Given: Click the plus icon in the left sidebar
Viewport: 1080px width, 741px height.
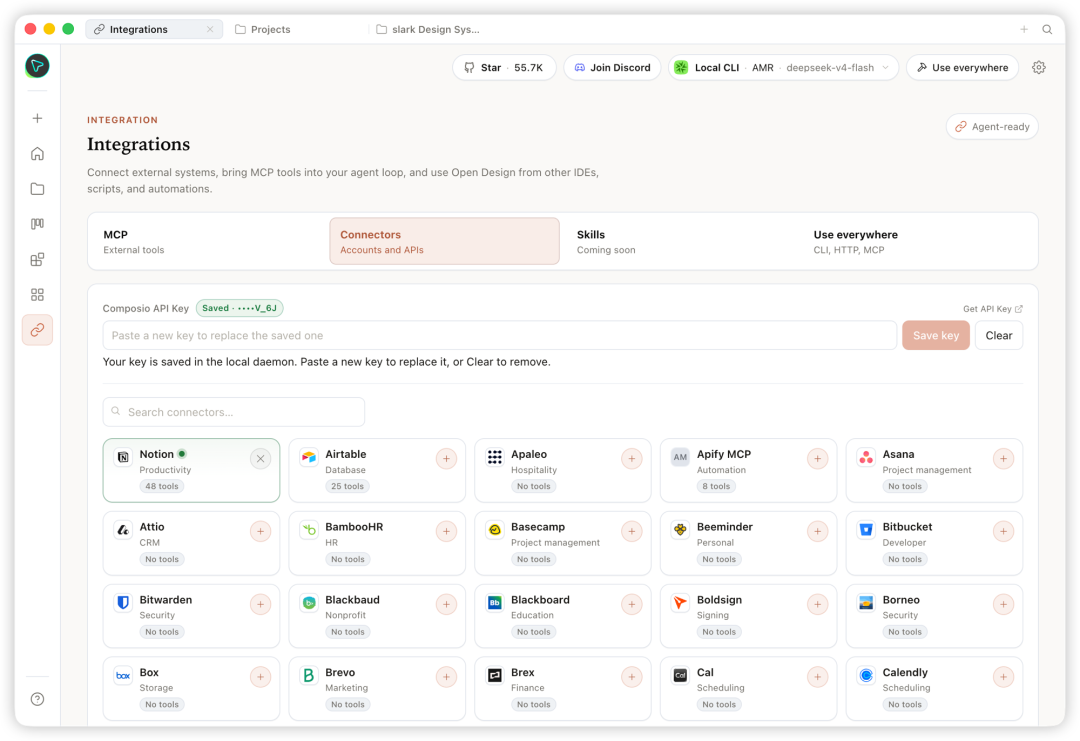Looking at the screenshot, I should click(x=37, y=118).
